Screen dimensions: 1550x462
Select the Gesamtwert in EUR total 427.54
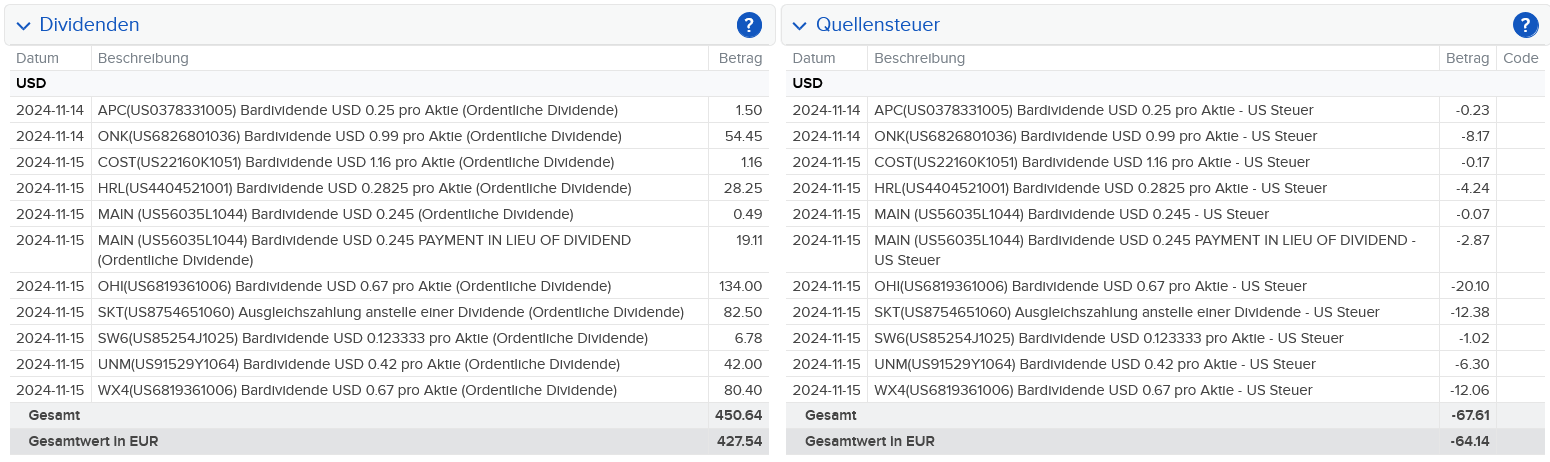pos(740,441)
